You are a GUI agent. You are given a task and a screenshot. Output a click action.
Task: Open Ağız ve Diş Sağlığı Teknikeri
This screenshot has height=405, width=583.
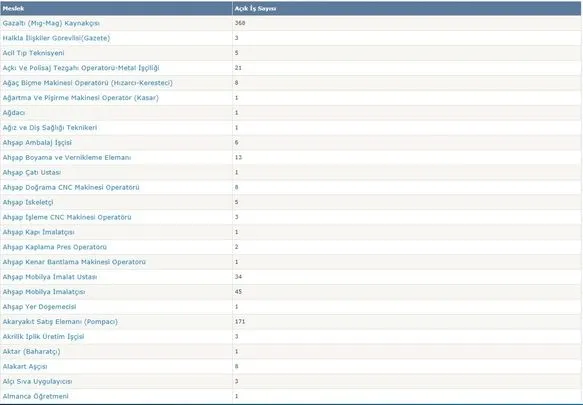click(50, 128)
